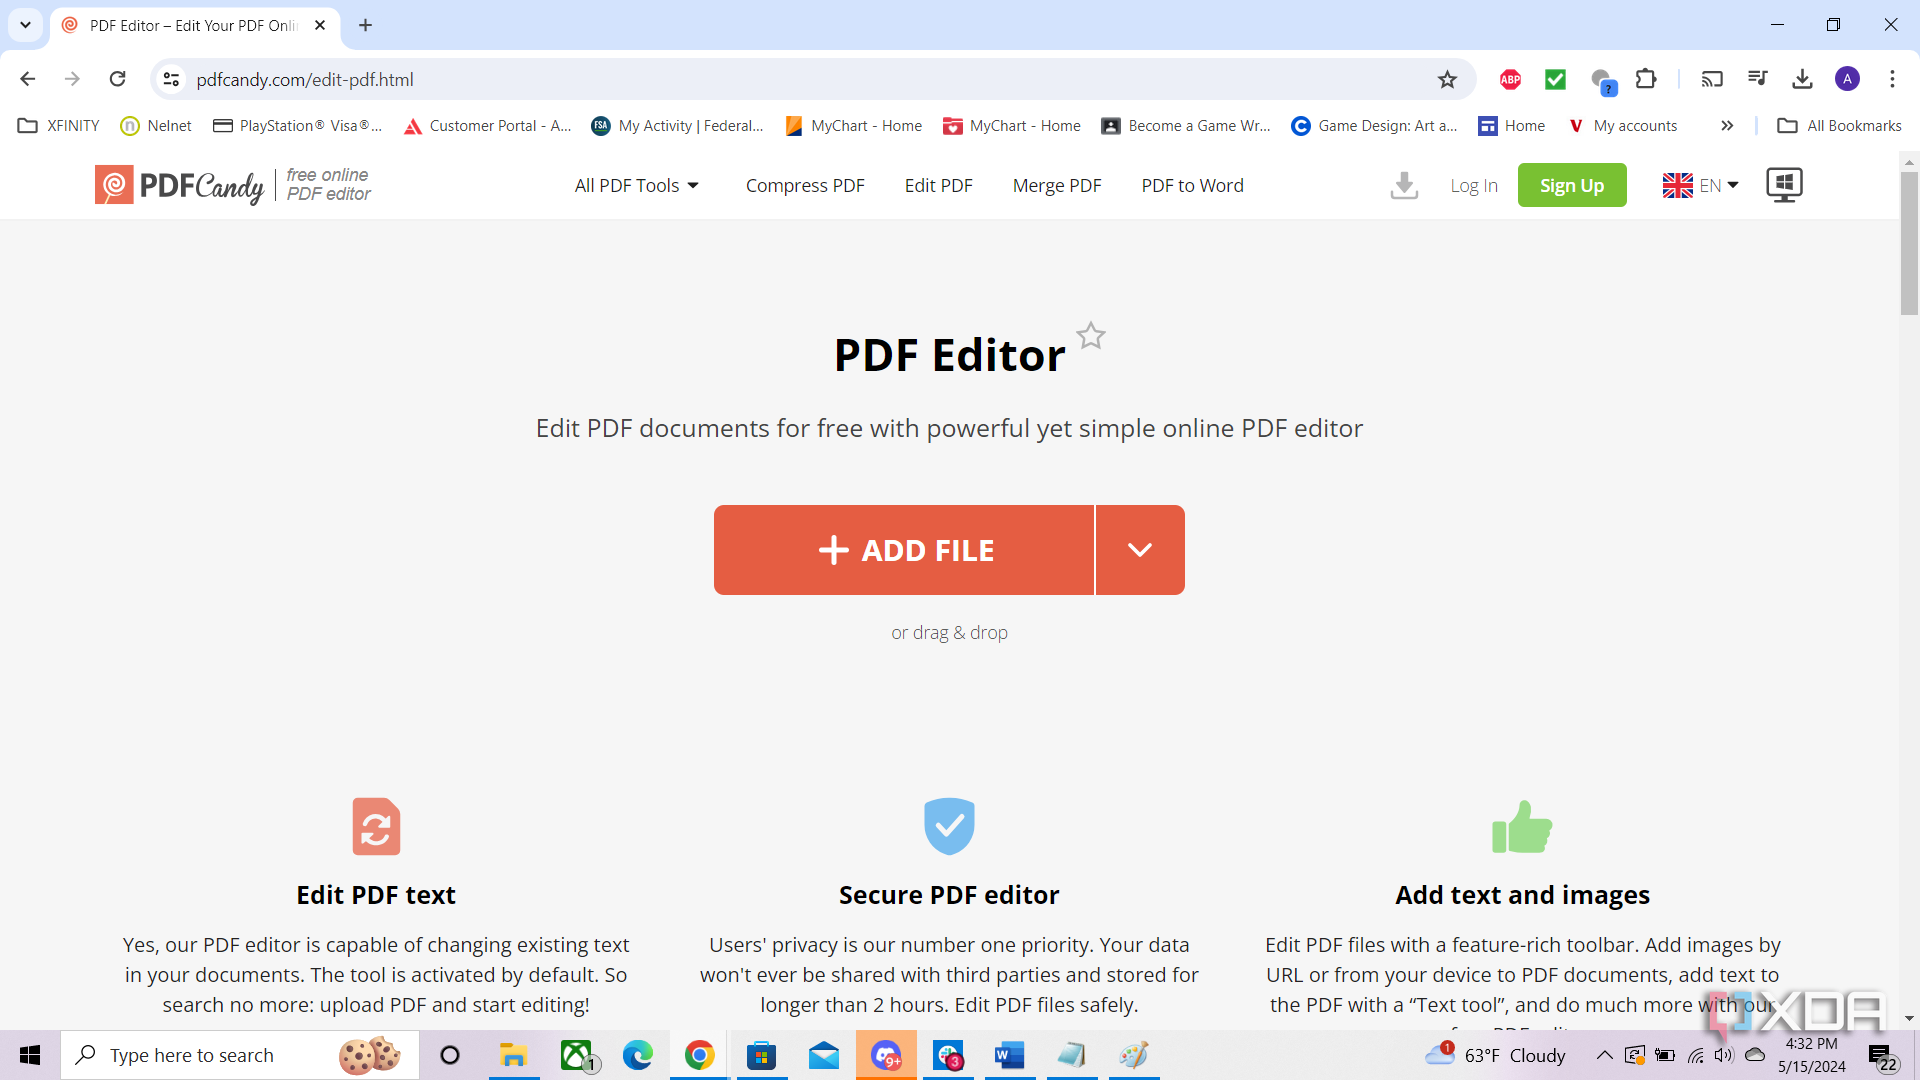The image size is (1920, 1080).
Task: Open the downloads icon in site header
Action: 1404,185
